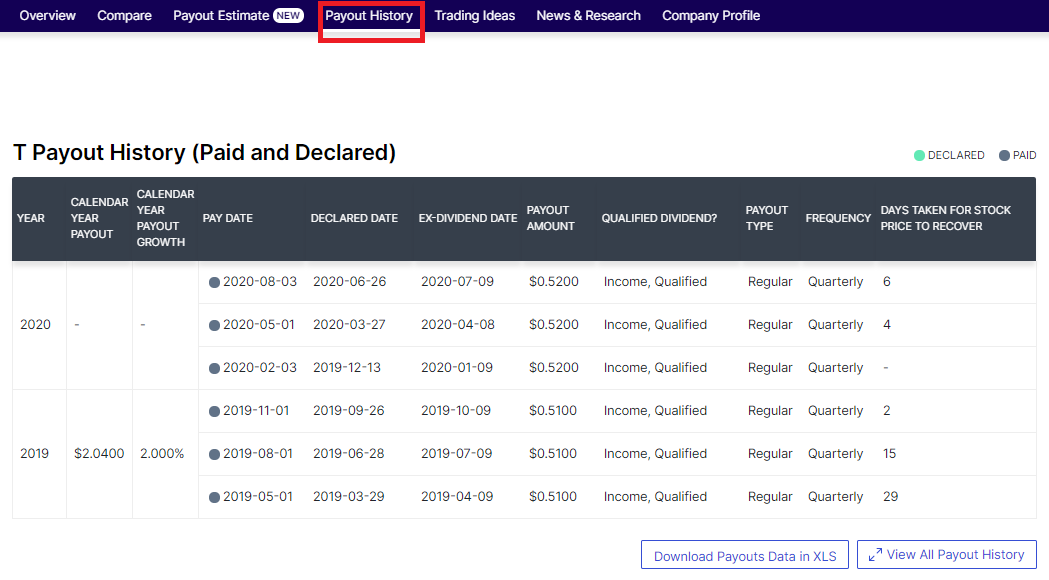
Task: Click pay date 2020-05-01
Action: point(258,324)
